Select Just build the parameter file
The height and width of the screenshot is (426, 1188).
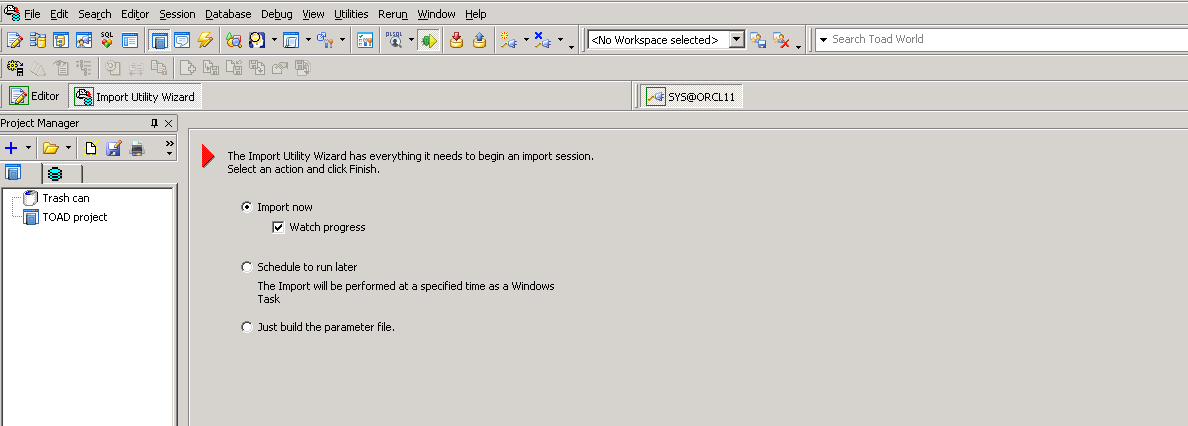pos(247,327)
